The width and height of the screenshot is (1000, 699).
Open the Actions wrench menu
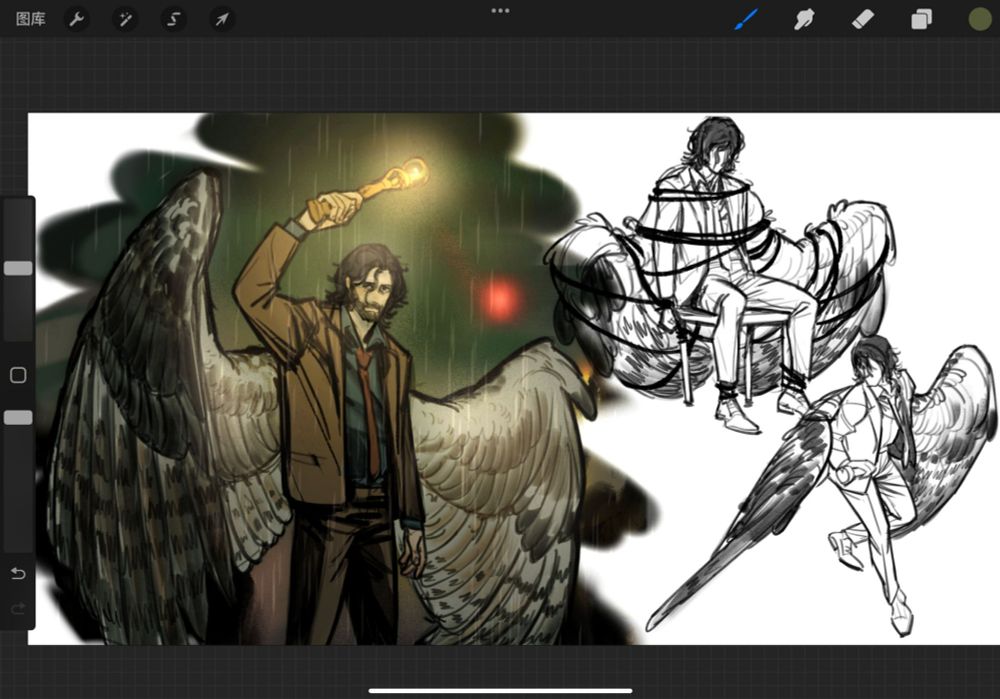point(77,19)
